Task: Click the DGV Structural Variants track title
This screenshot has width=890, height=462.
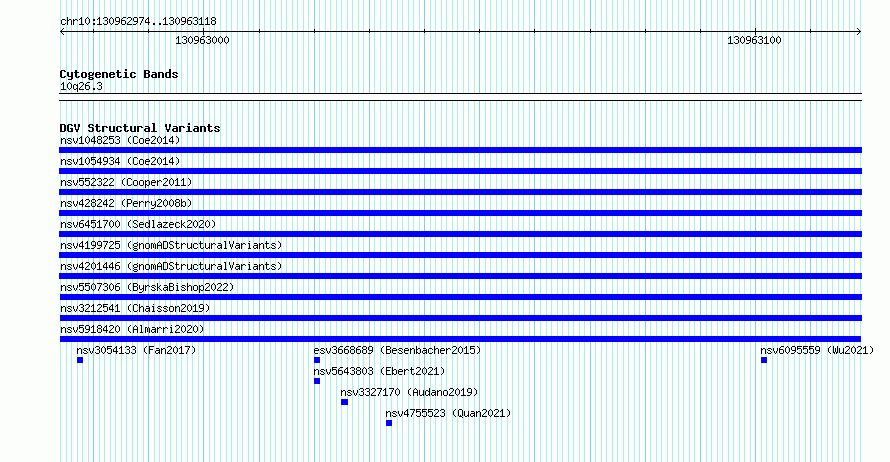Action: coord(140,128)
